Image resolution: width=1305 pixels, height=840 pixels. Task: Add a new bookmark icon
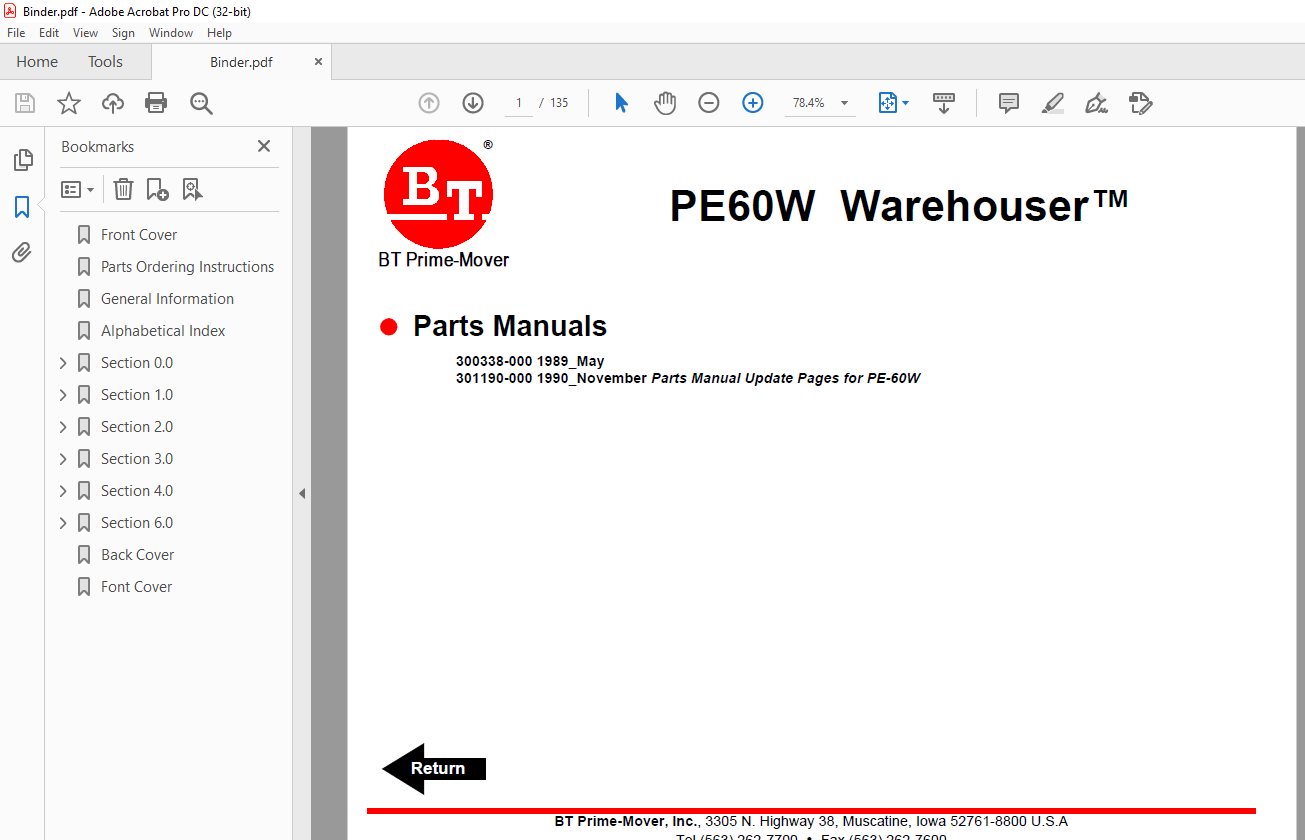(157, 189)
